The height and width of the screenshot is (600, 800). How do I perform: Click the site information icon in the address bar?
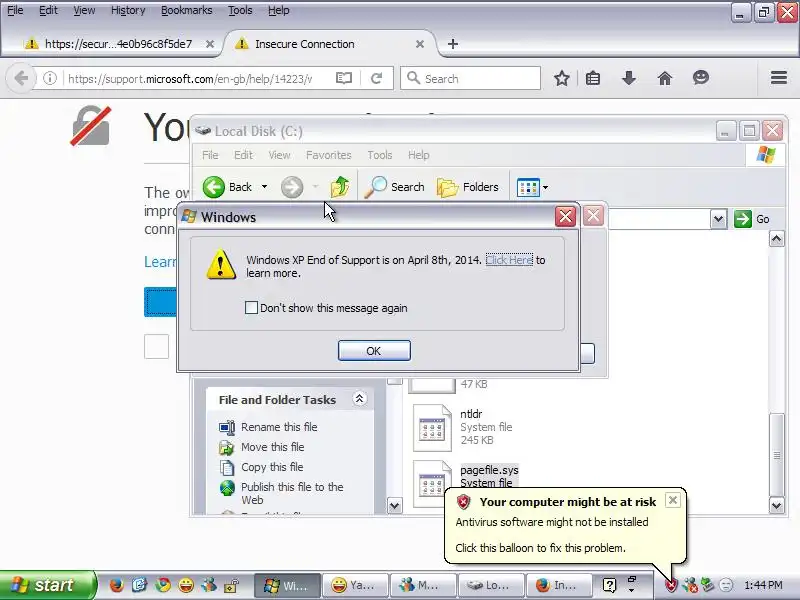(x=49, y=79)
